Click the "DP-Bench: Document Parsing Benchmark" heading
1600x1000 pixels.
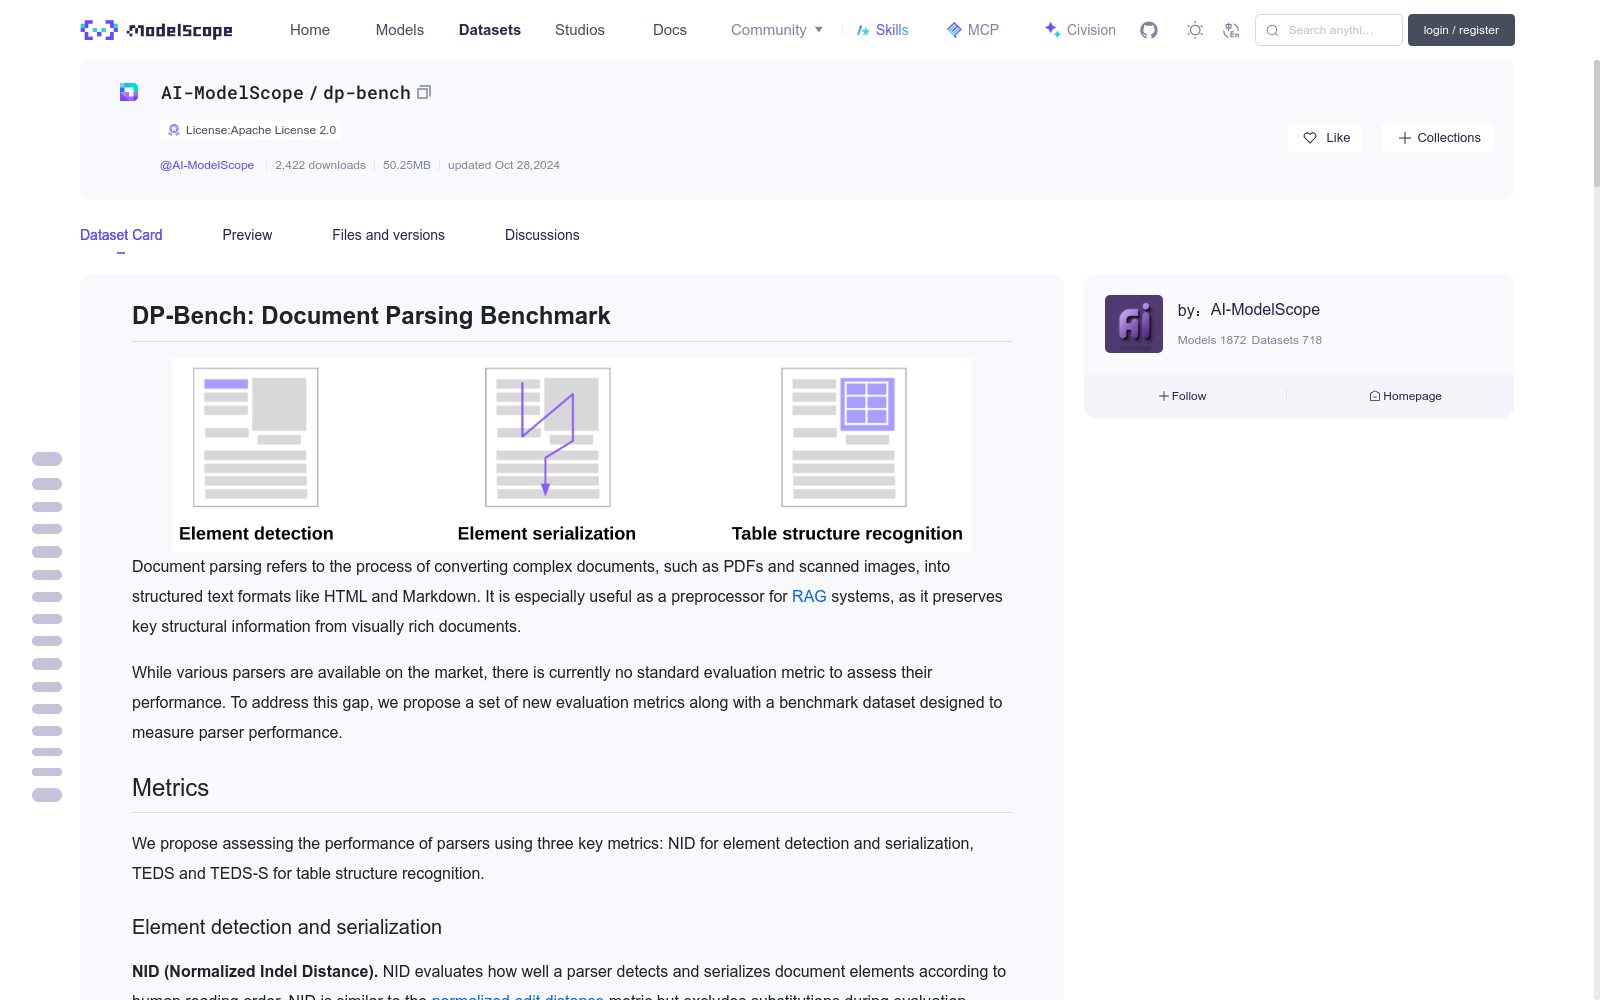pos(371,316)
